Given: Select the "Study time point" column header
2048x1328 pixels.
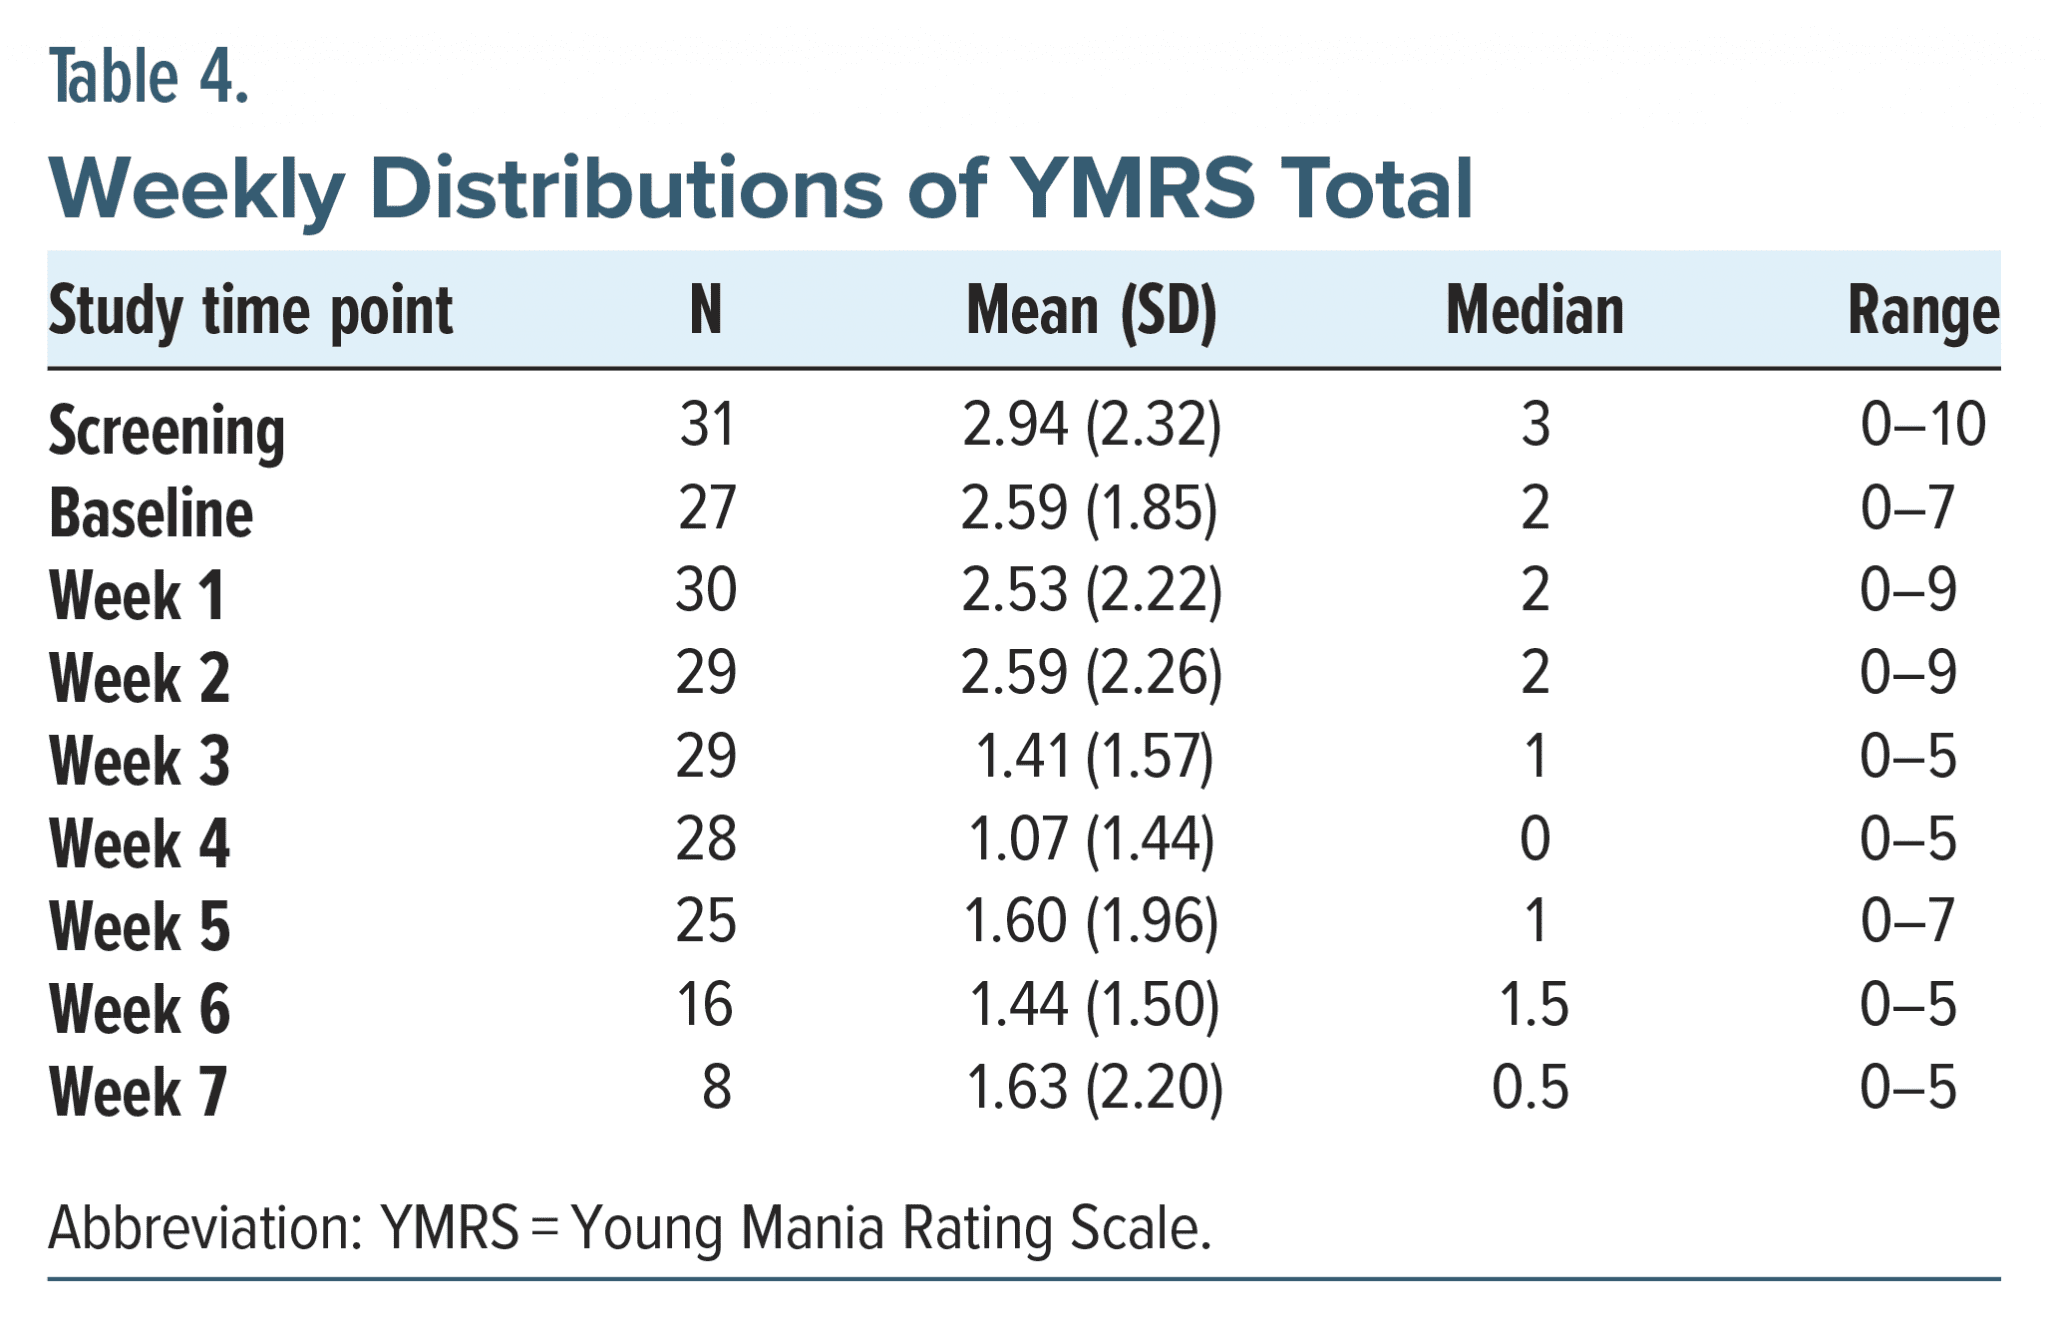Looking at the screenshot, I should tap(250, 311).
